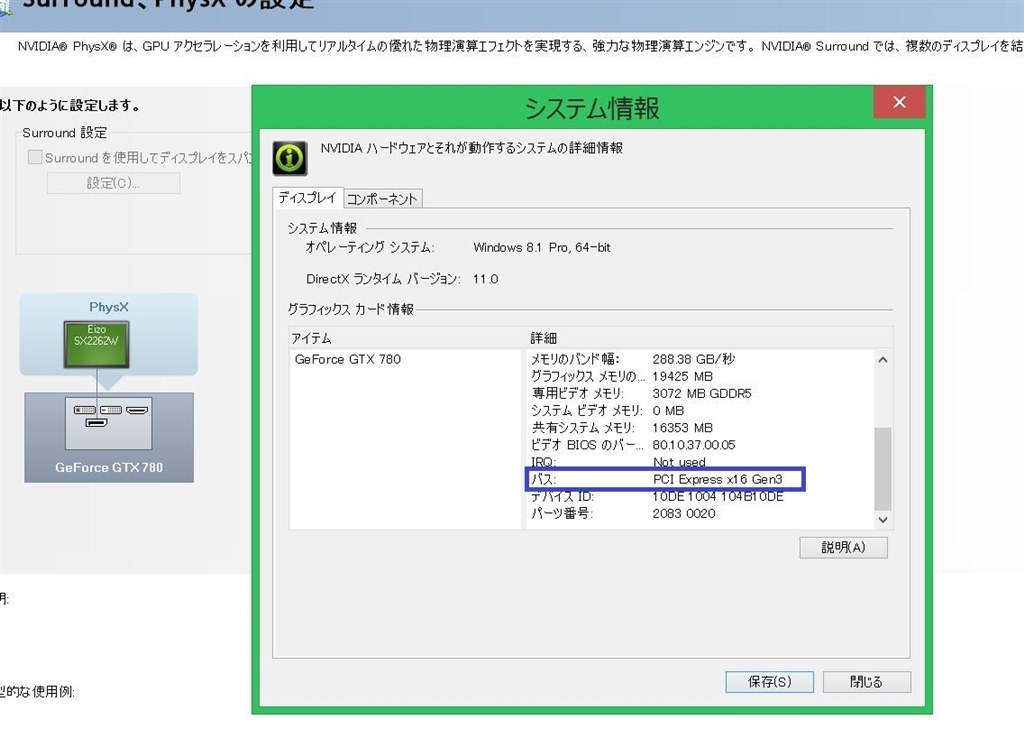
Task: Select the パーツ番号 2083 0020 row
Action: pos(699,513)
